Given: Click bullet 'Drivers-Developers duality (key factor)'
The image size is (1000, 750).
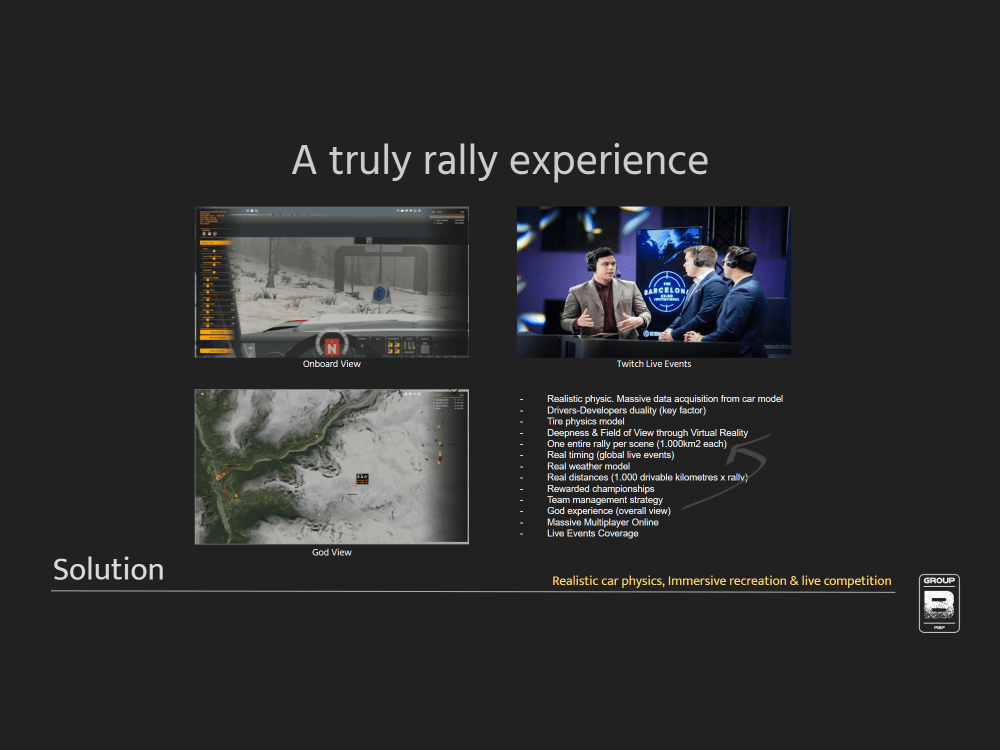Looking at the screenshot, I should pyautogui.click(x=626, y=410).
